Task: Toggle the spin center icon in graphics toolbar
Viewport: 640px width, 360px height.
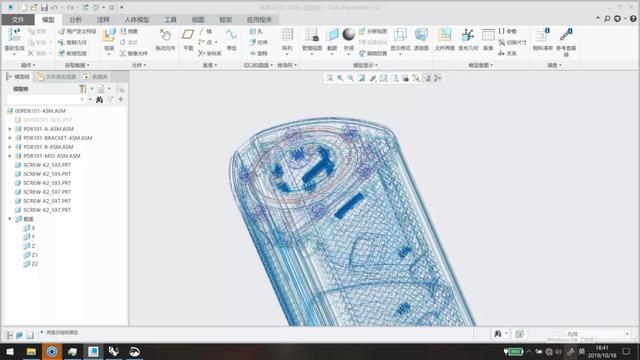Action: tap(416, 78)
